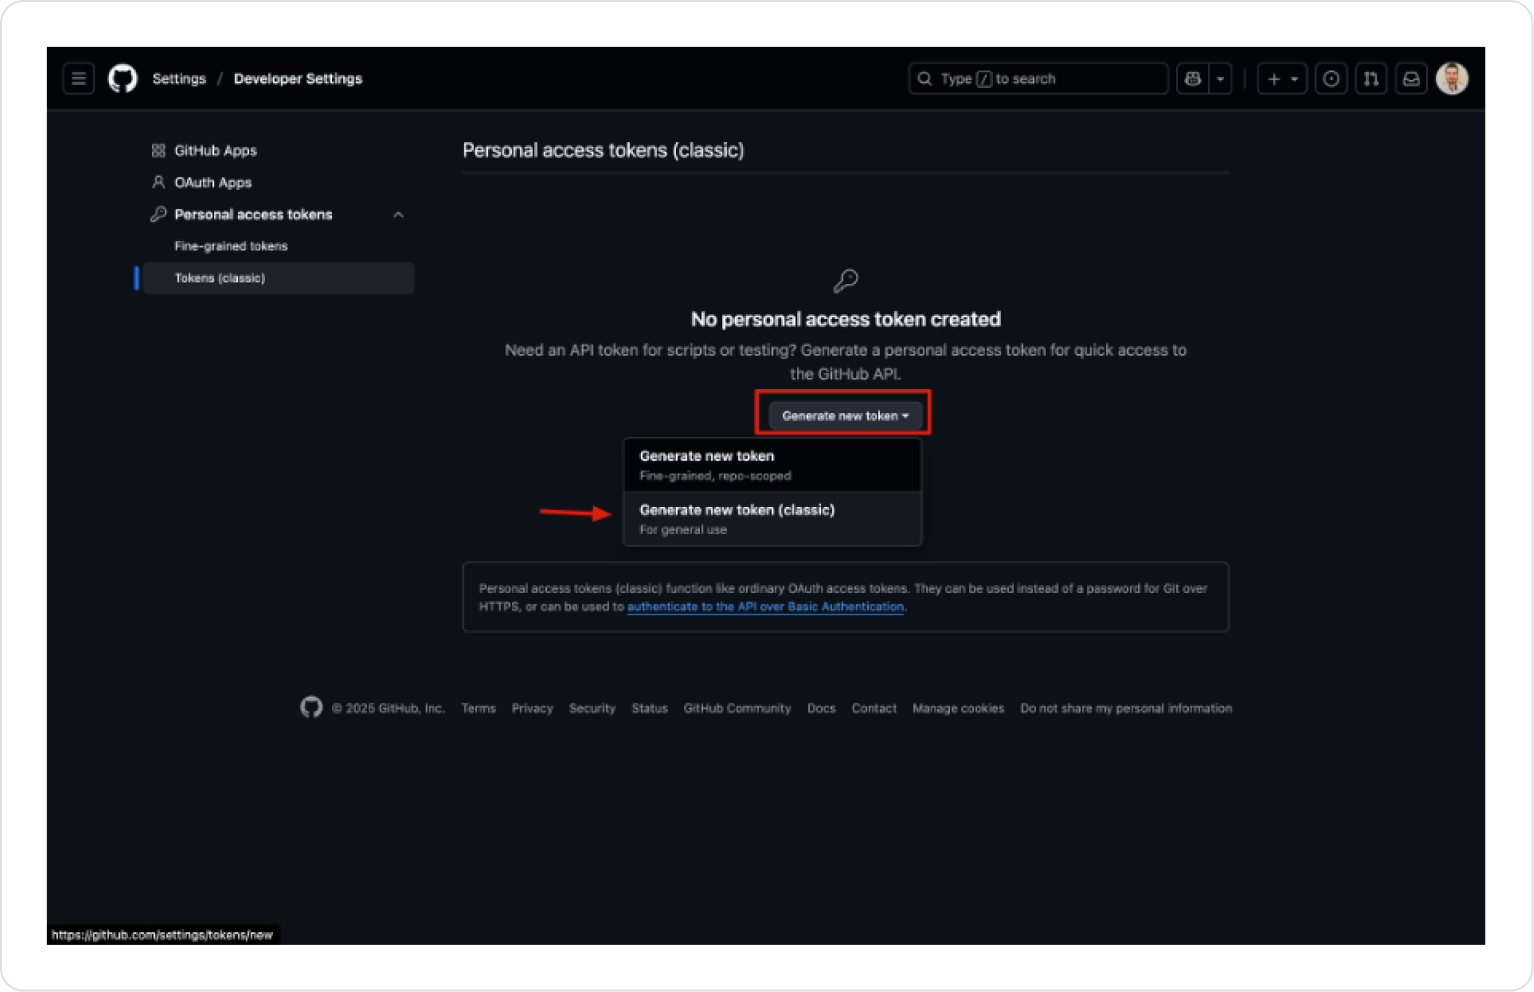
Task: Open the GitHub Community footer link
Action: [x=737, y=708]
